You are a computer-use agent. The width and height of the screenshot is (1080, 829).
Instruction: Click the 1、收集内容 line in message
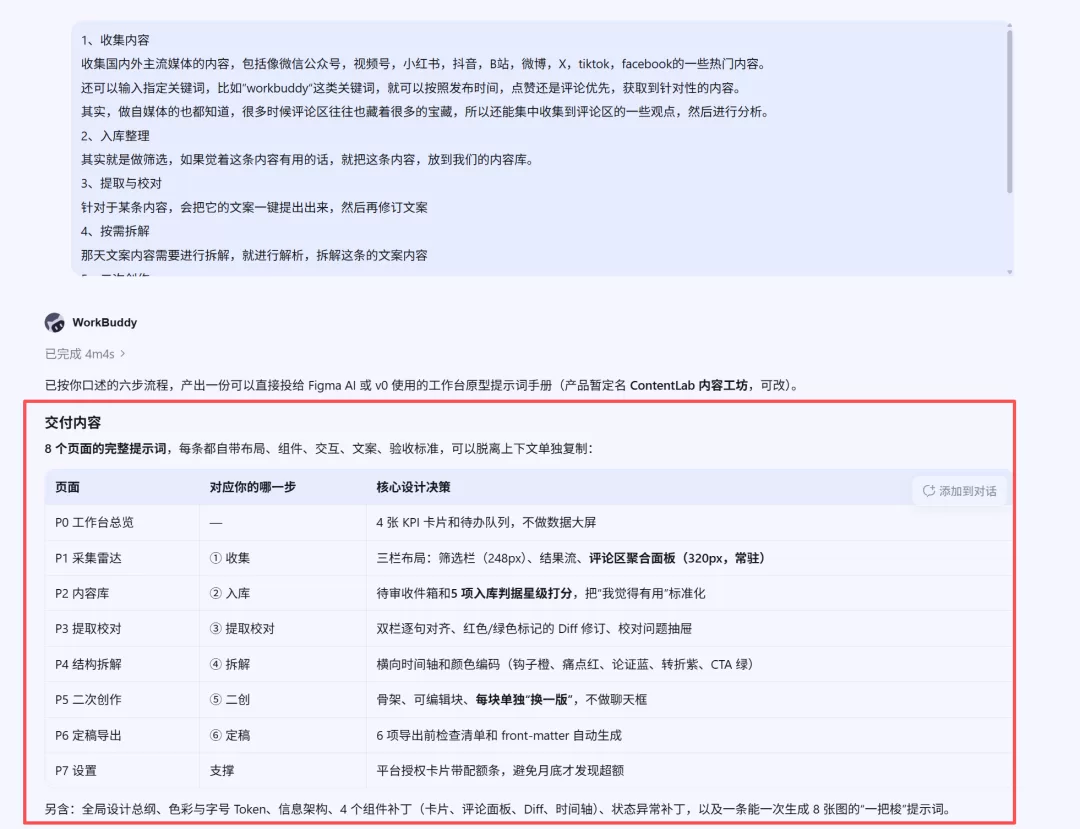pyautogui.click(x=115, y=40)
